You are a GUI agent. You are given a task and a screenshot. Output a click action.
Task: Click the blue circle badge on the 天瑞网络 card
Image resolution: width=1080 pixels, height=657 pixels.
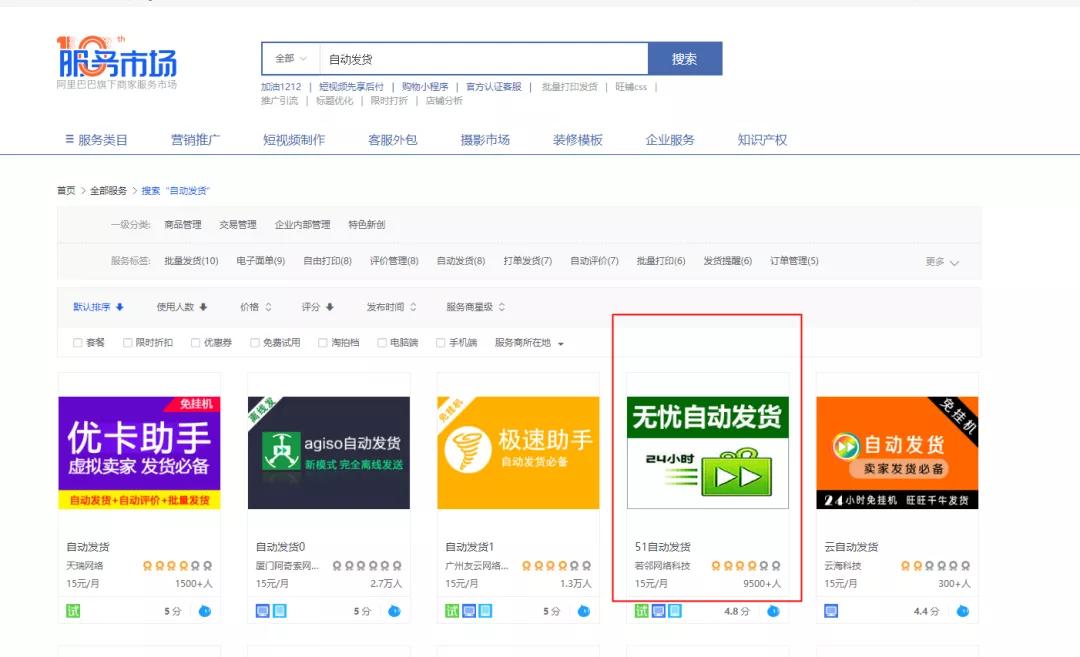[x=205, y=611]
